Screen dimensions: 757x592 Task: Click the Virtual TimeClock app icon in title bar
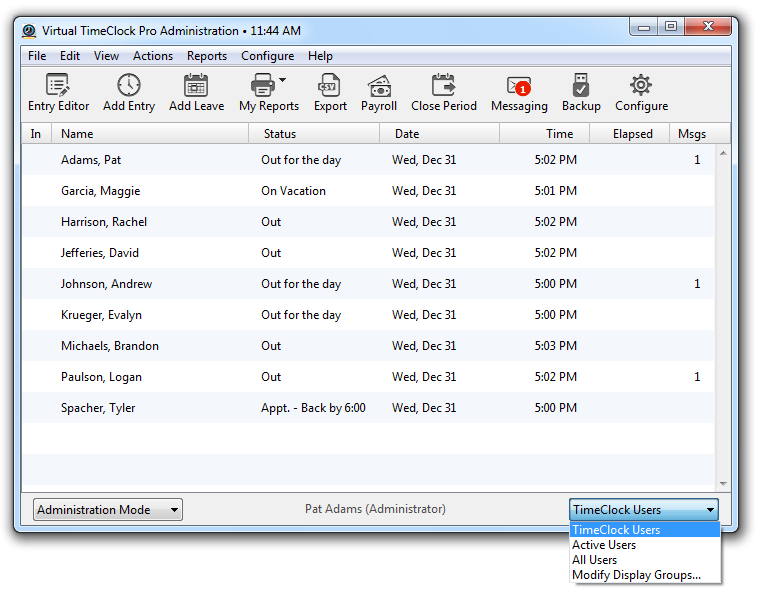(x=29, y=31)
